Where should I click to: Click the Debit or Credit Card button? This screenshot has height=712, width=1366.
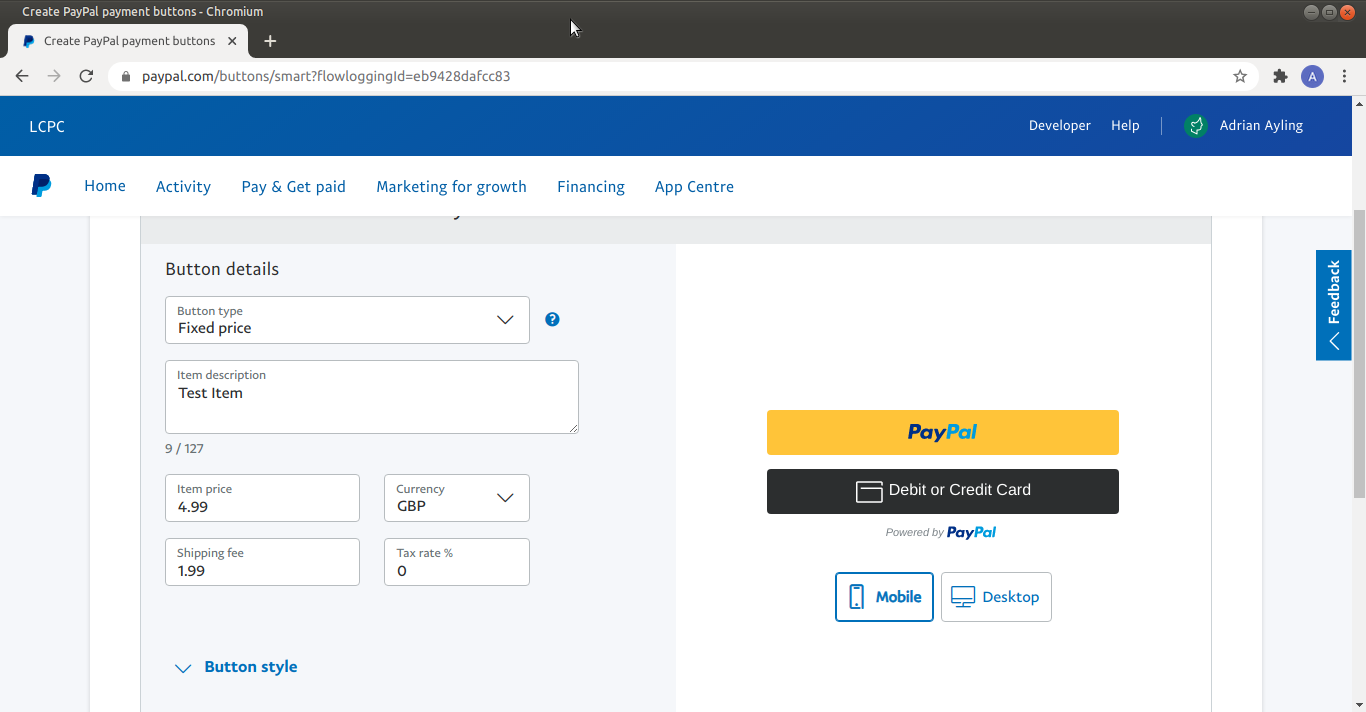pos(943,491)
